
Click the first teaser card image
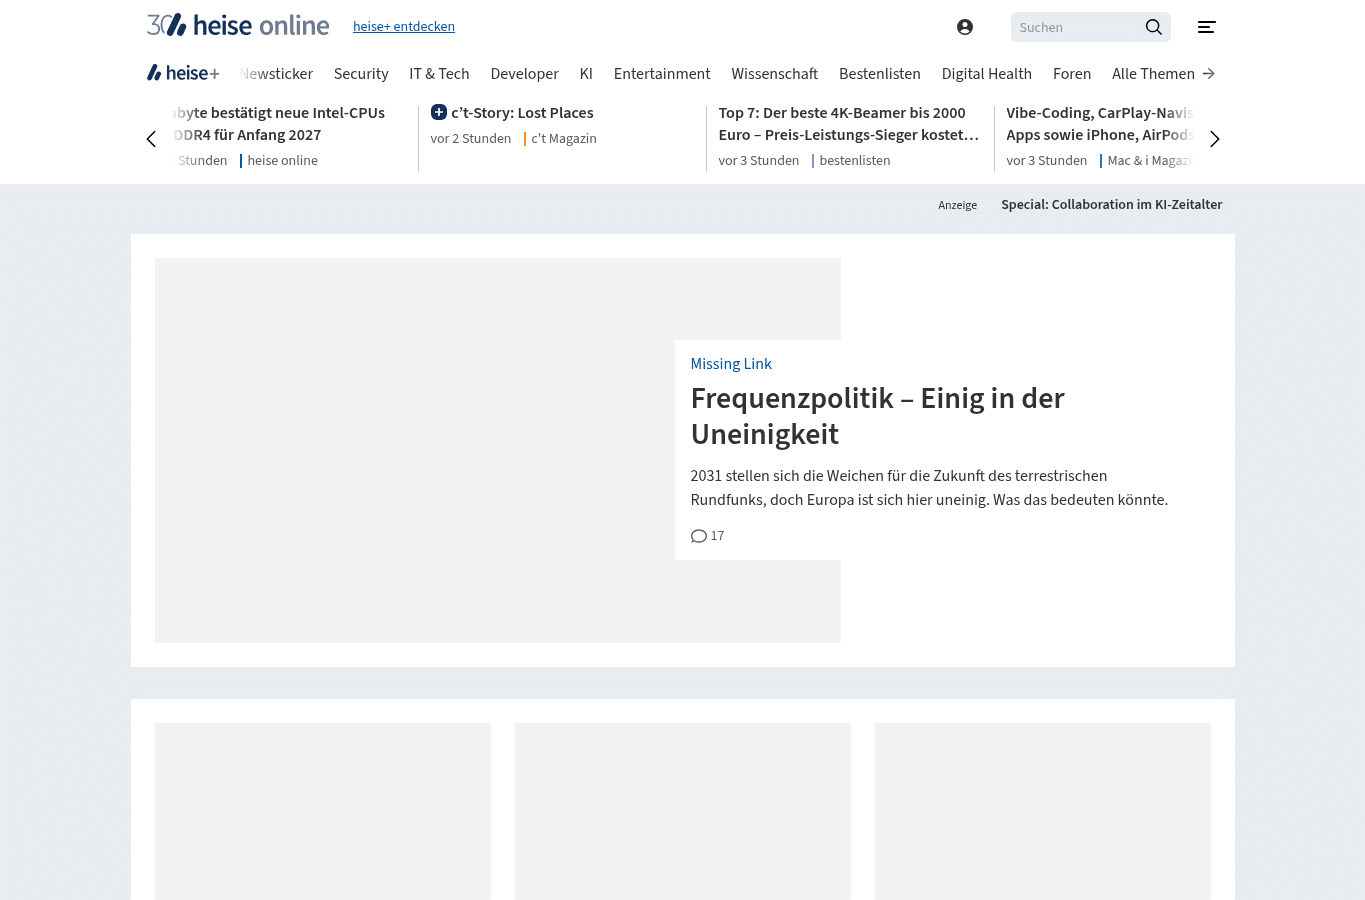coord(323,811)
